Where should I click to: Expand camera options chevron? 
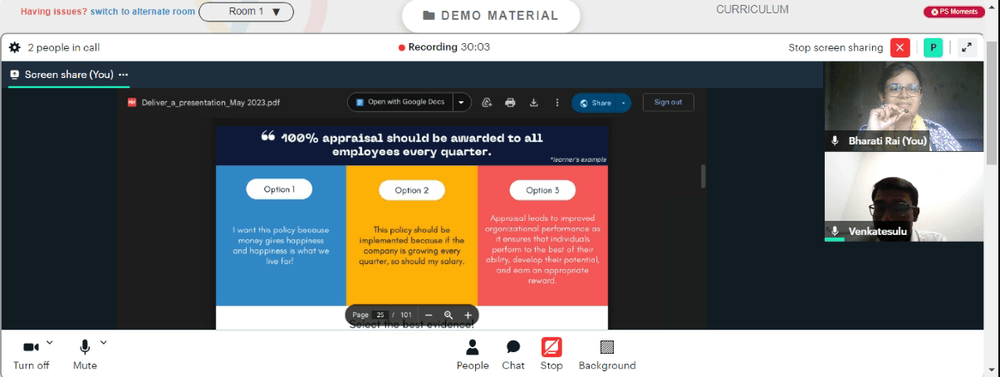[x=50, y=343]
